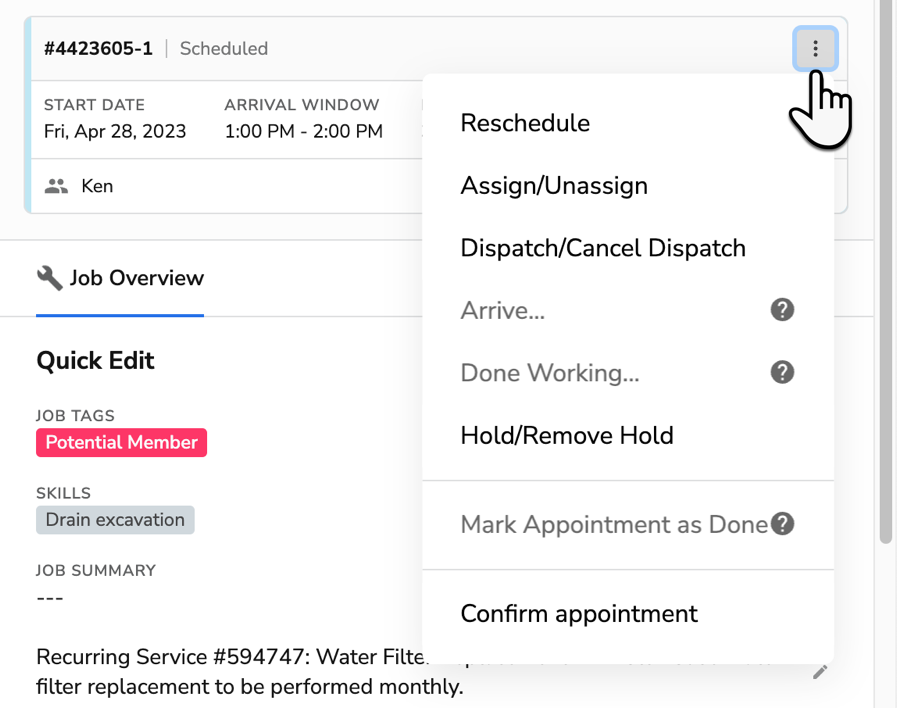Click the Scheduled status label
897x708 pixels.
pyautogui.click(x=223, y=48)
